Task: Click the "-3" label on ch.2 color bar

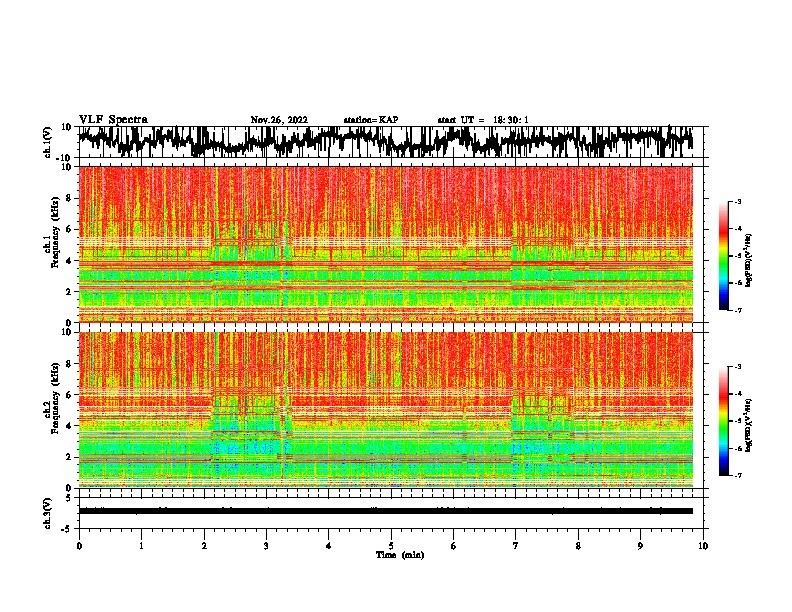Action: pos(738,367)
